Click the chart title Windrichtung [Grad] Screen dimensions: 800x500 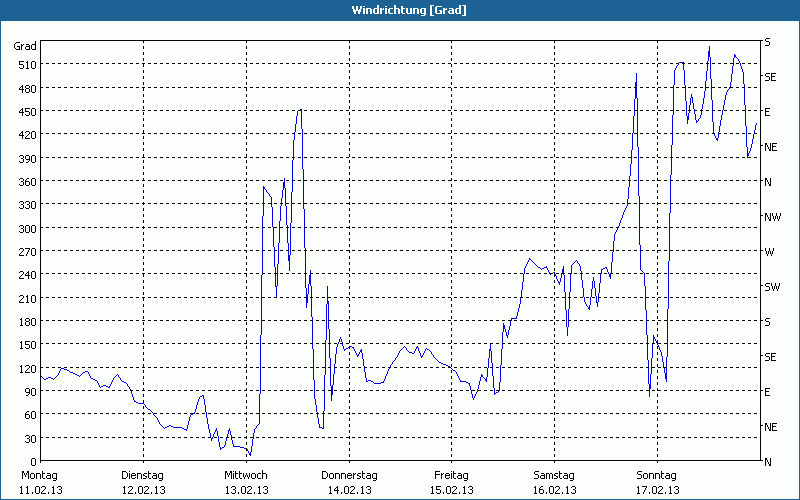coord(409,10)
